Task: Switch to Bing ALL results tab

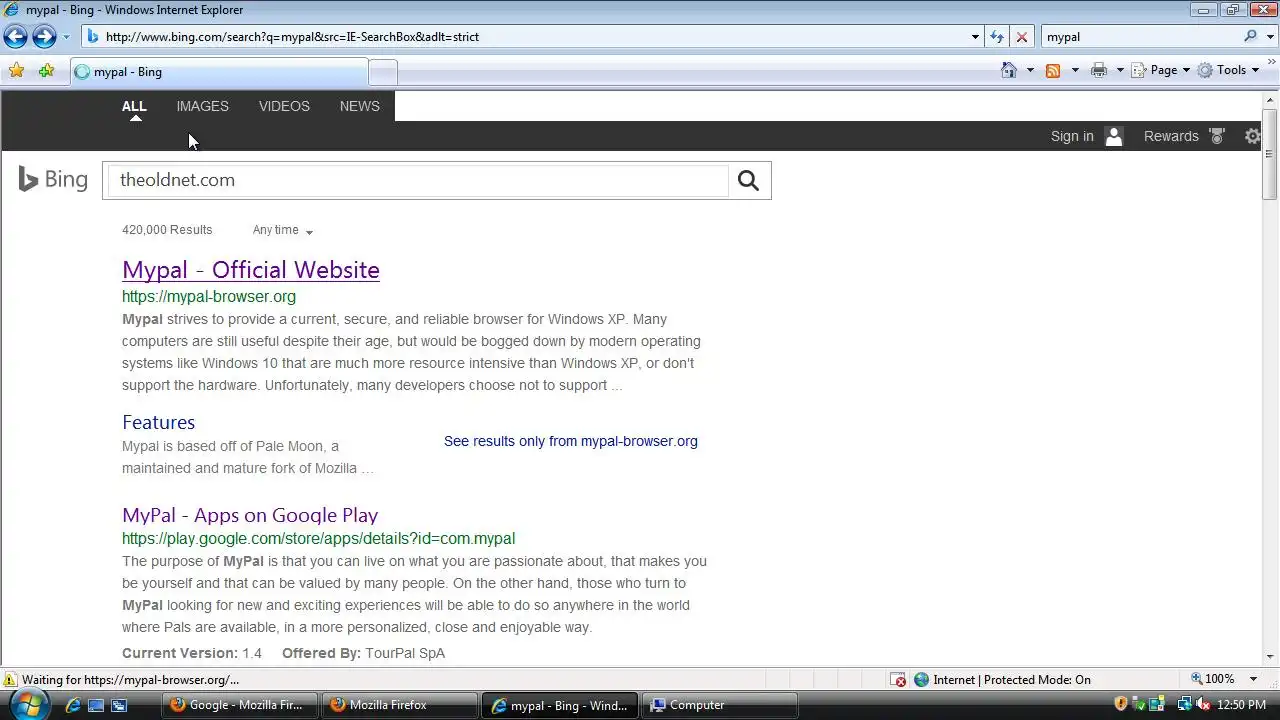Action: coord(134,106)
